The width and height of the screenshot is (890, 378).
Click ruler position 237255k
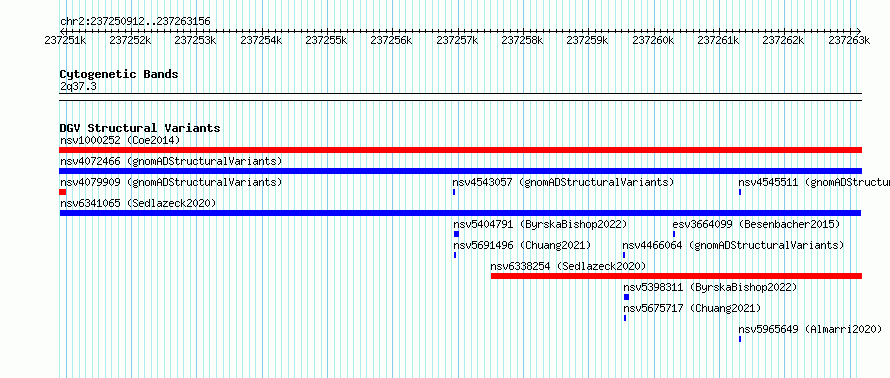click(326, 40)
